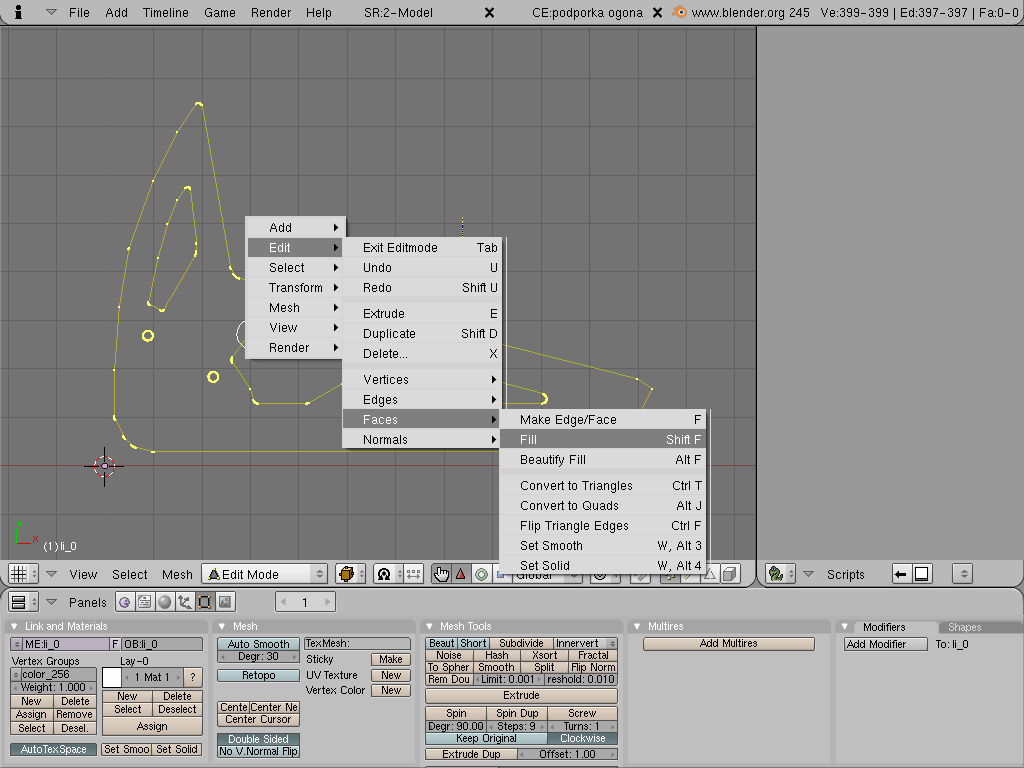1024x768 pixels.
Task: Show the Shading context sphere icon
Action: 165,601
